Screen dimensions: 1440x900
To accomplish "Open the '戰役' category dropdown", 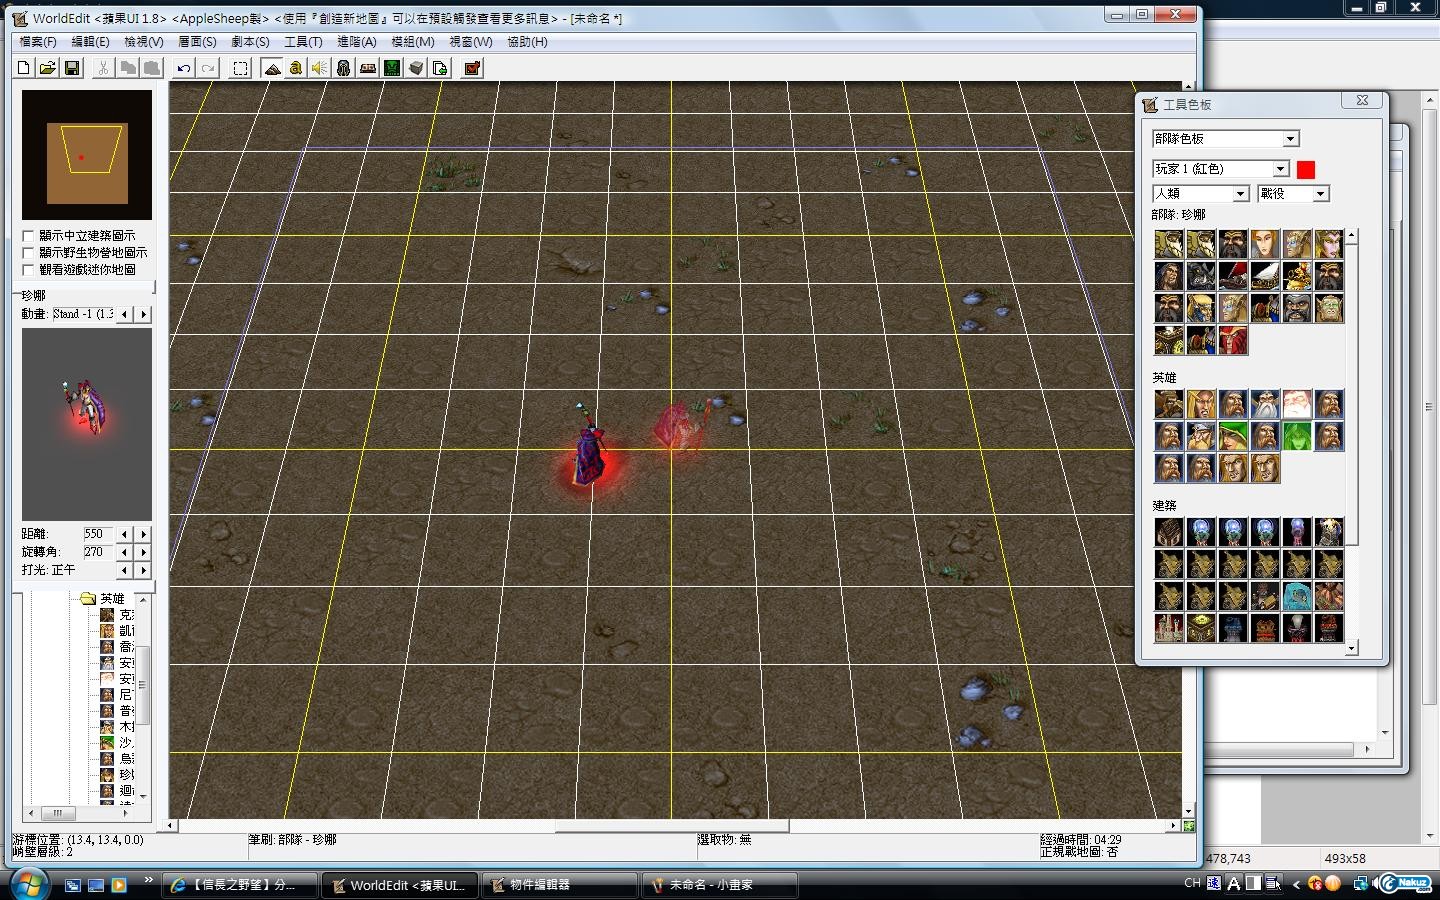I will point(1293,194).
